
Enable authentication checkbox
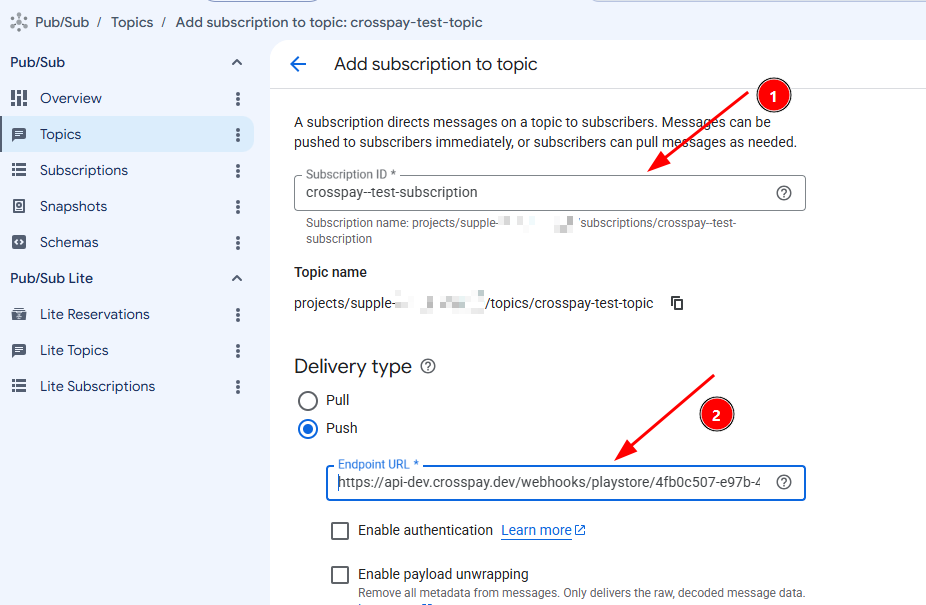(340, 531)
